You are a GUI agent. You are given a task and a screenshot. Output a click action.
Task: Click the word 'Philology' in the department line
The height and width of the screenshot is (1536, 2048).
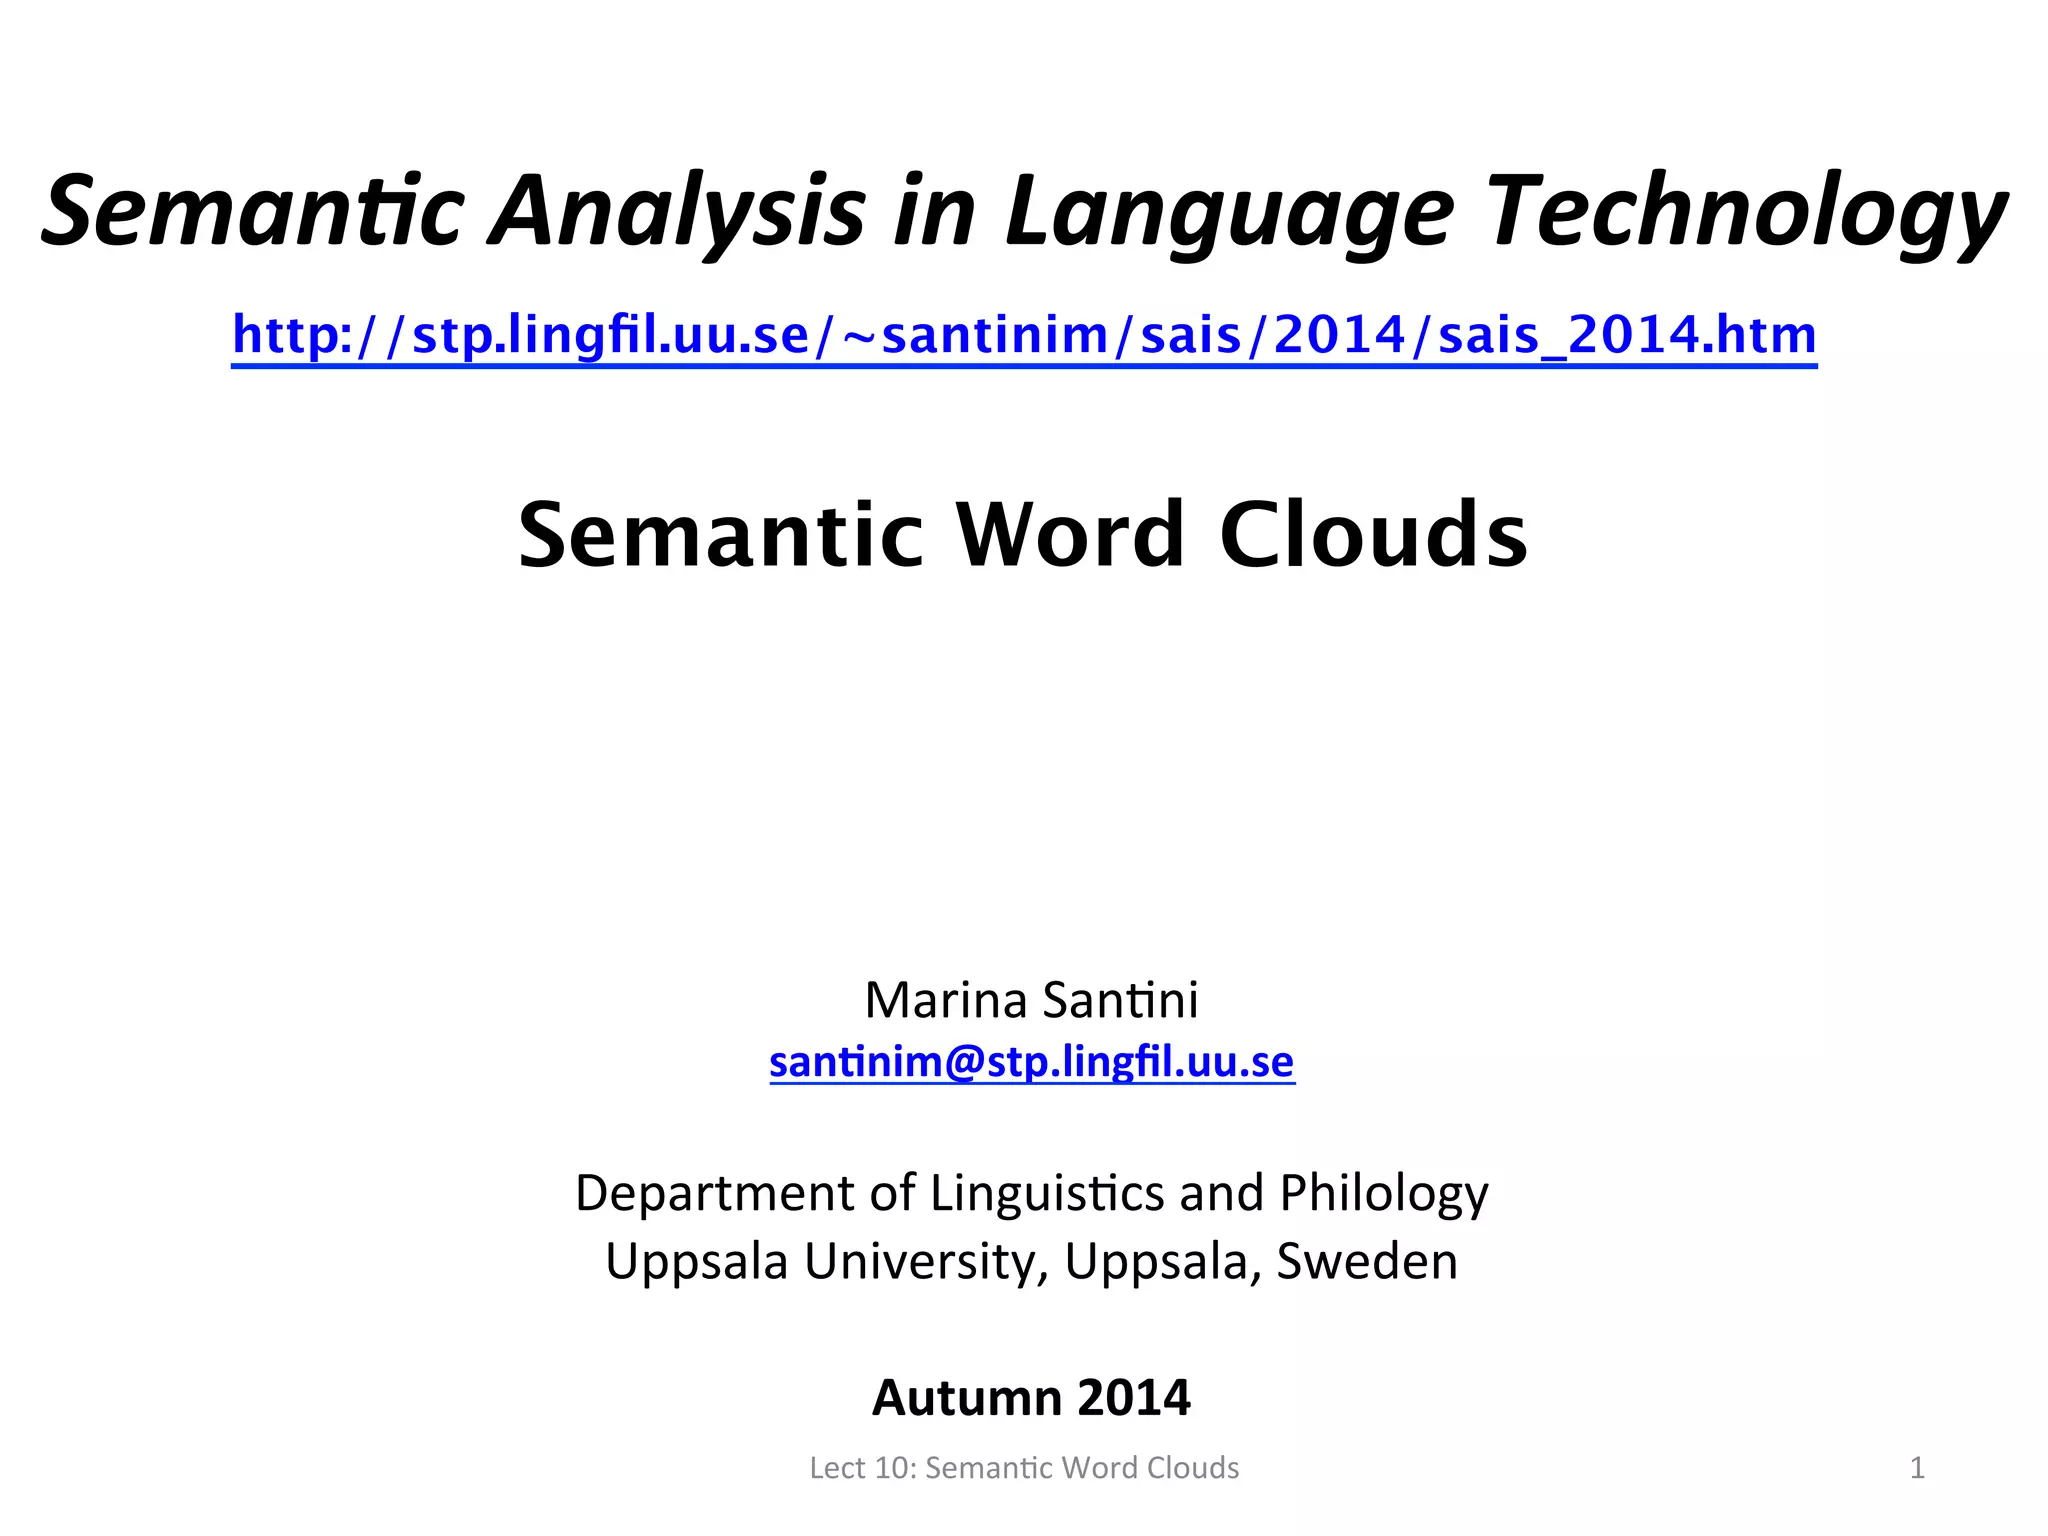pyautogui.click(x=1384, y=1193)
